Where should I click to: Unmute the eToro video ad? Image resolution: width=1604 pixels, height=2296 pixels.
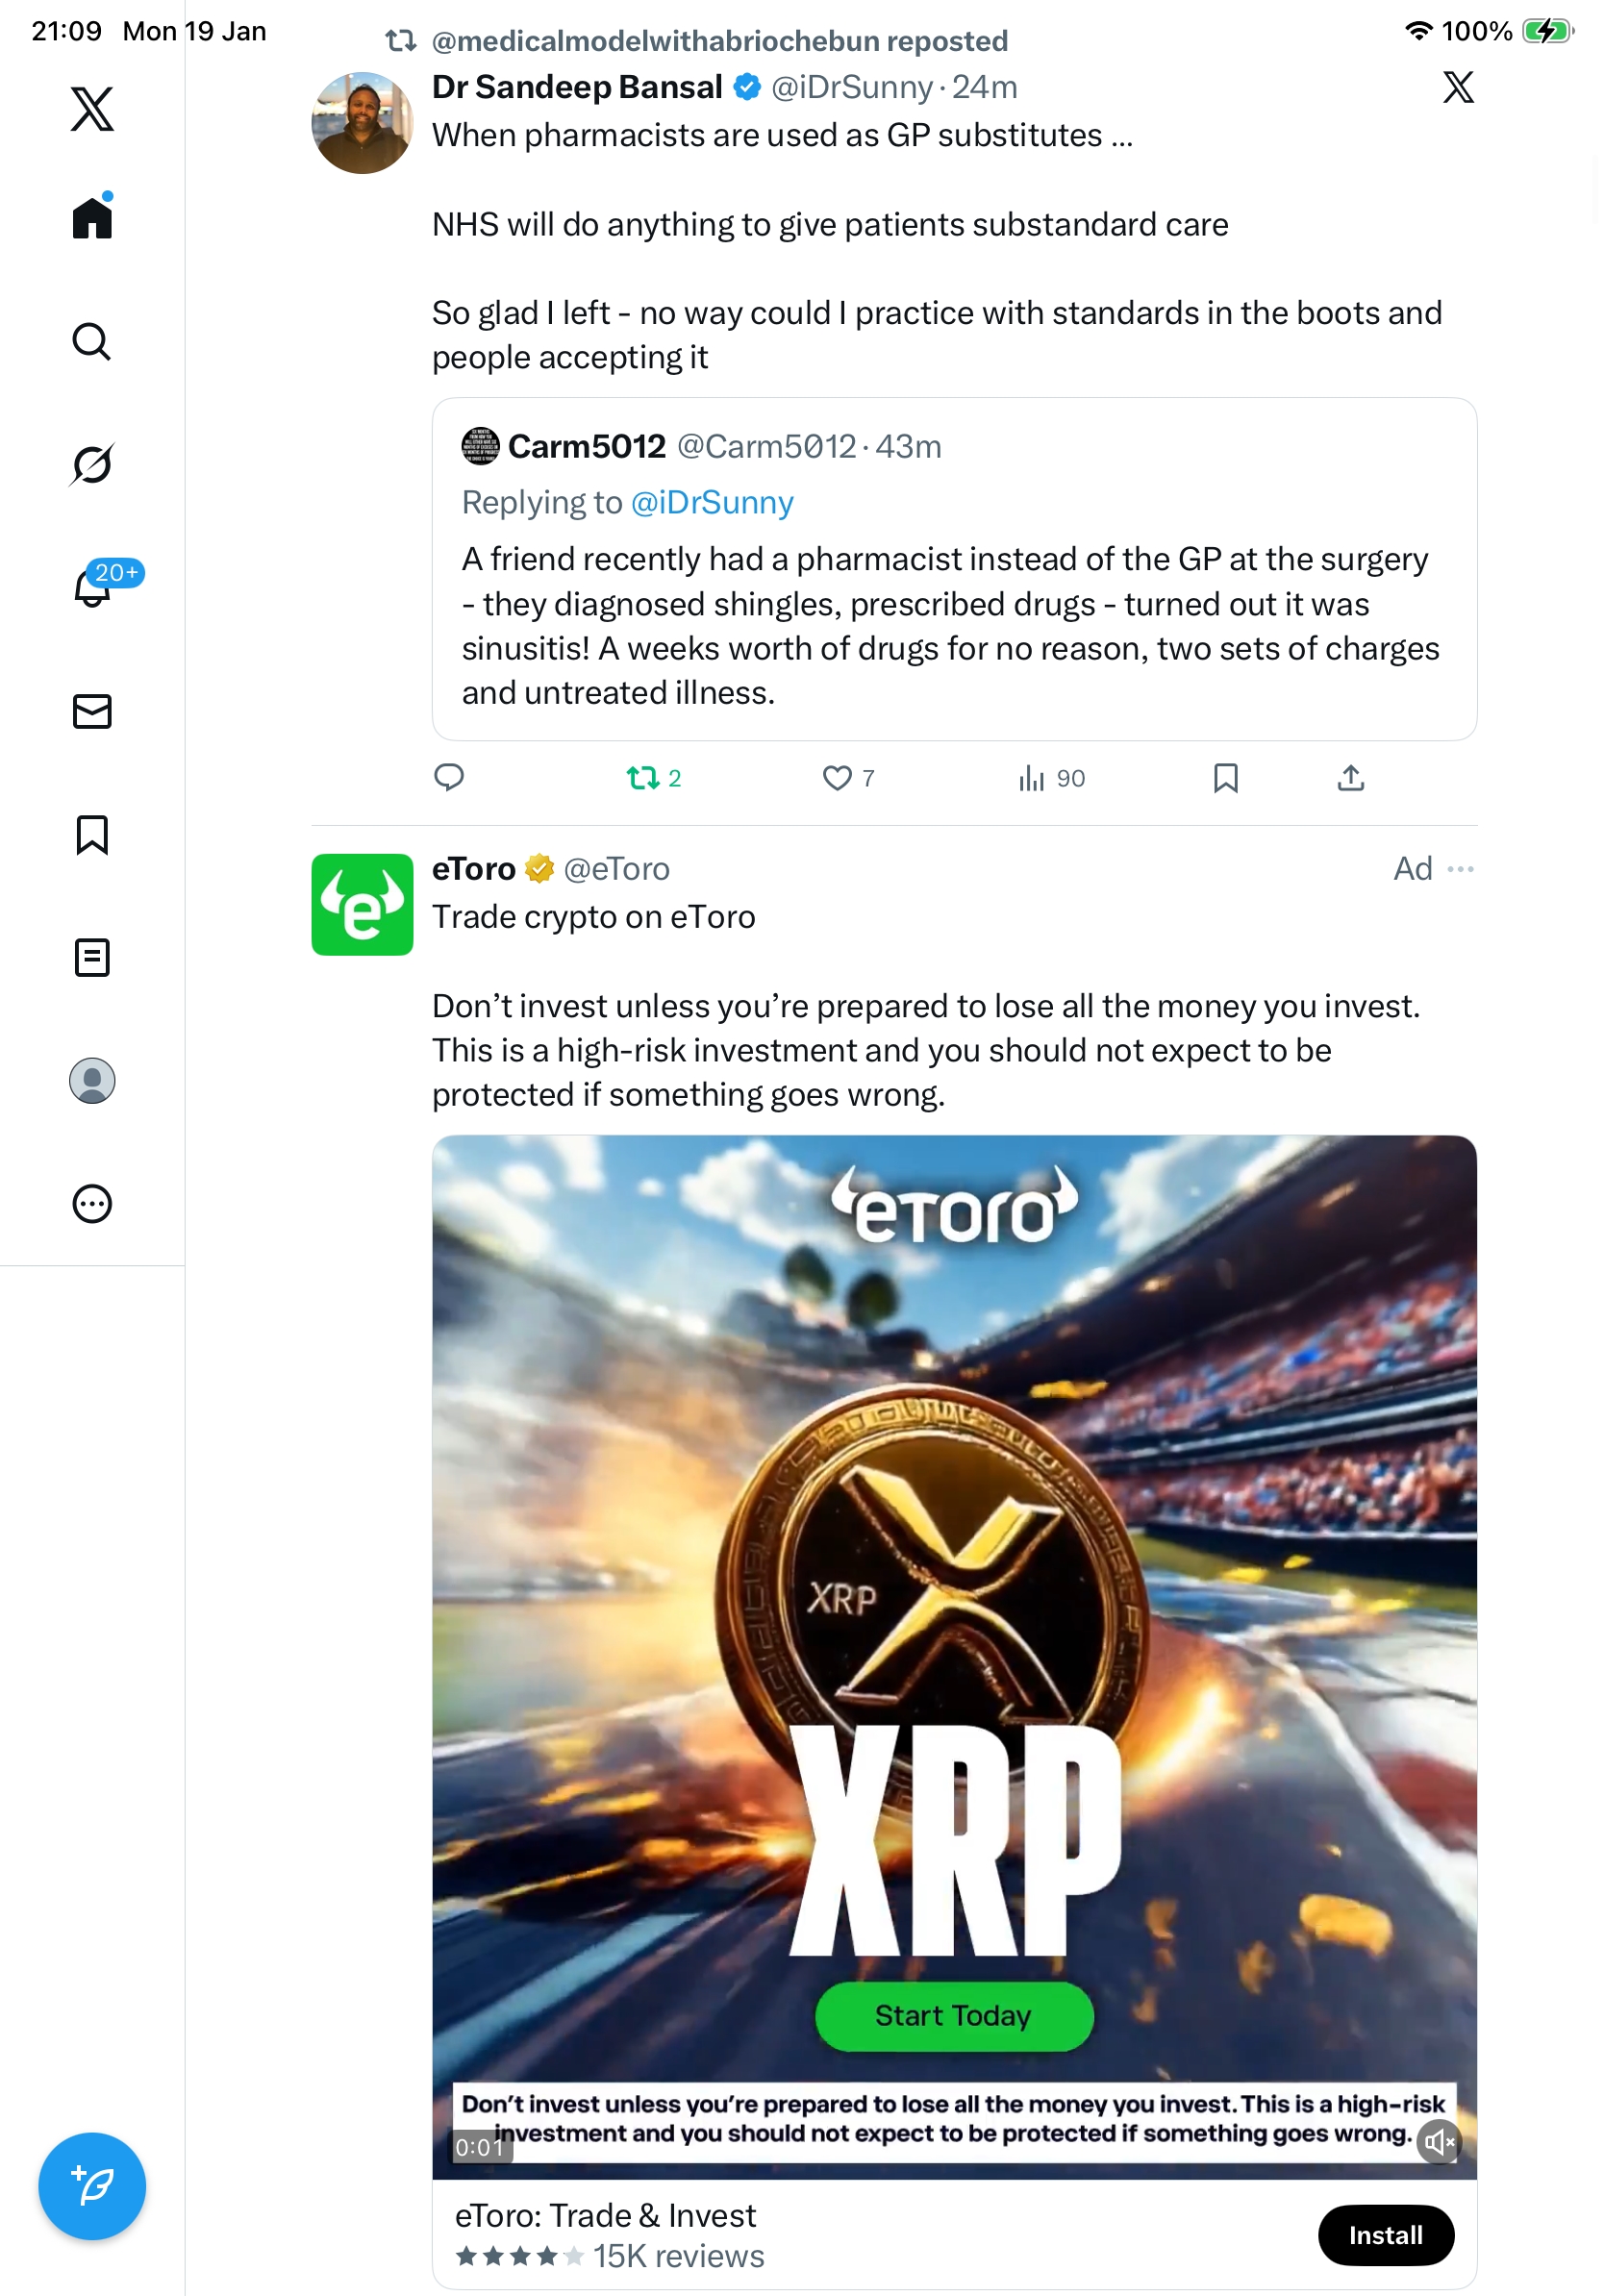pos(1439,2141)
